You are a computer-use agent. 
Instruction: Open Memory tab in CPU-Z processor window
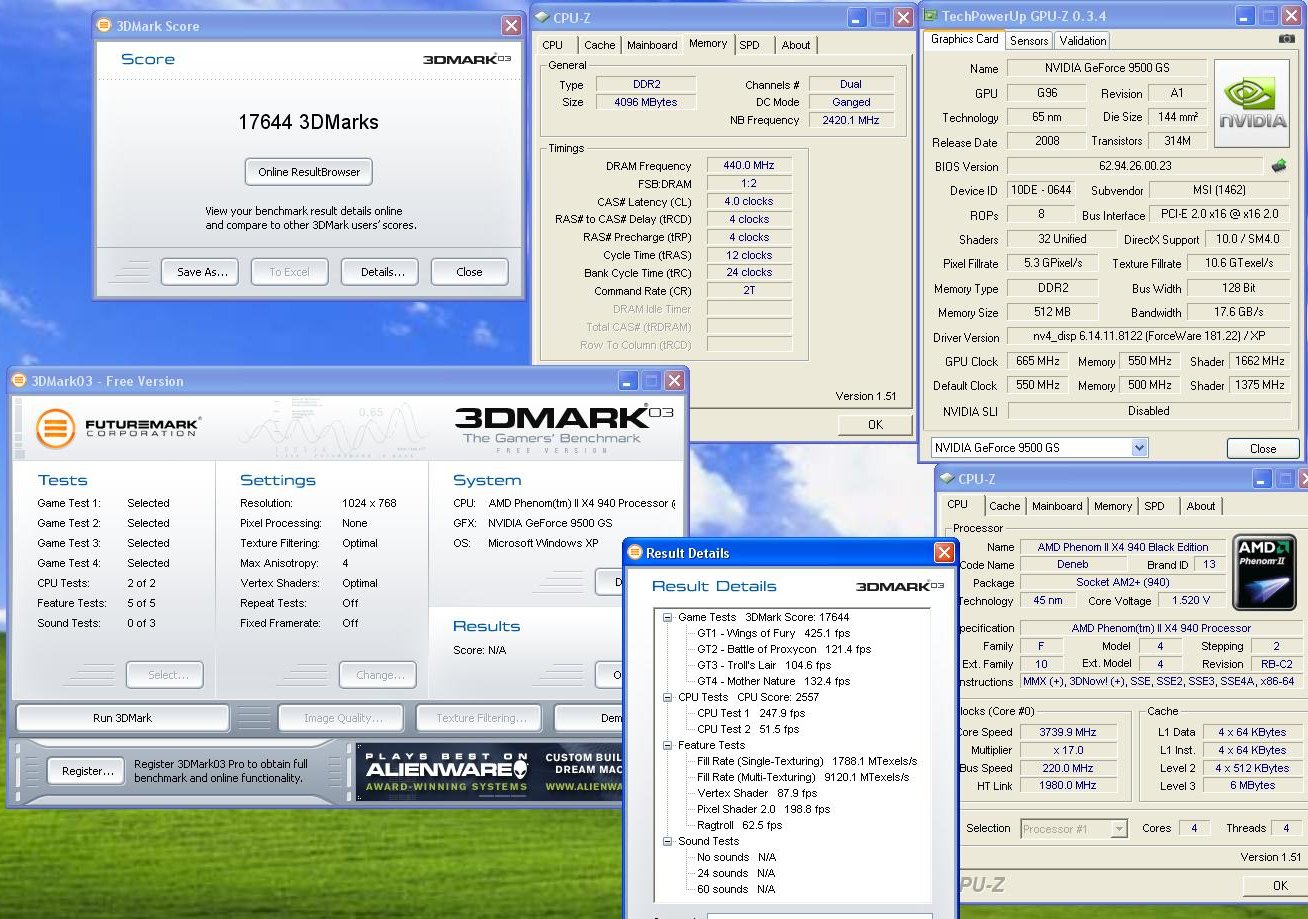[1113, 506]
